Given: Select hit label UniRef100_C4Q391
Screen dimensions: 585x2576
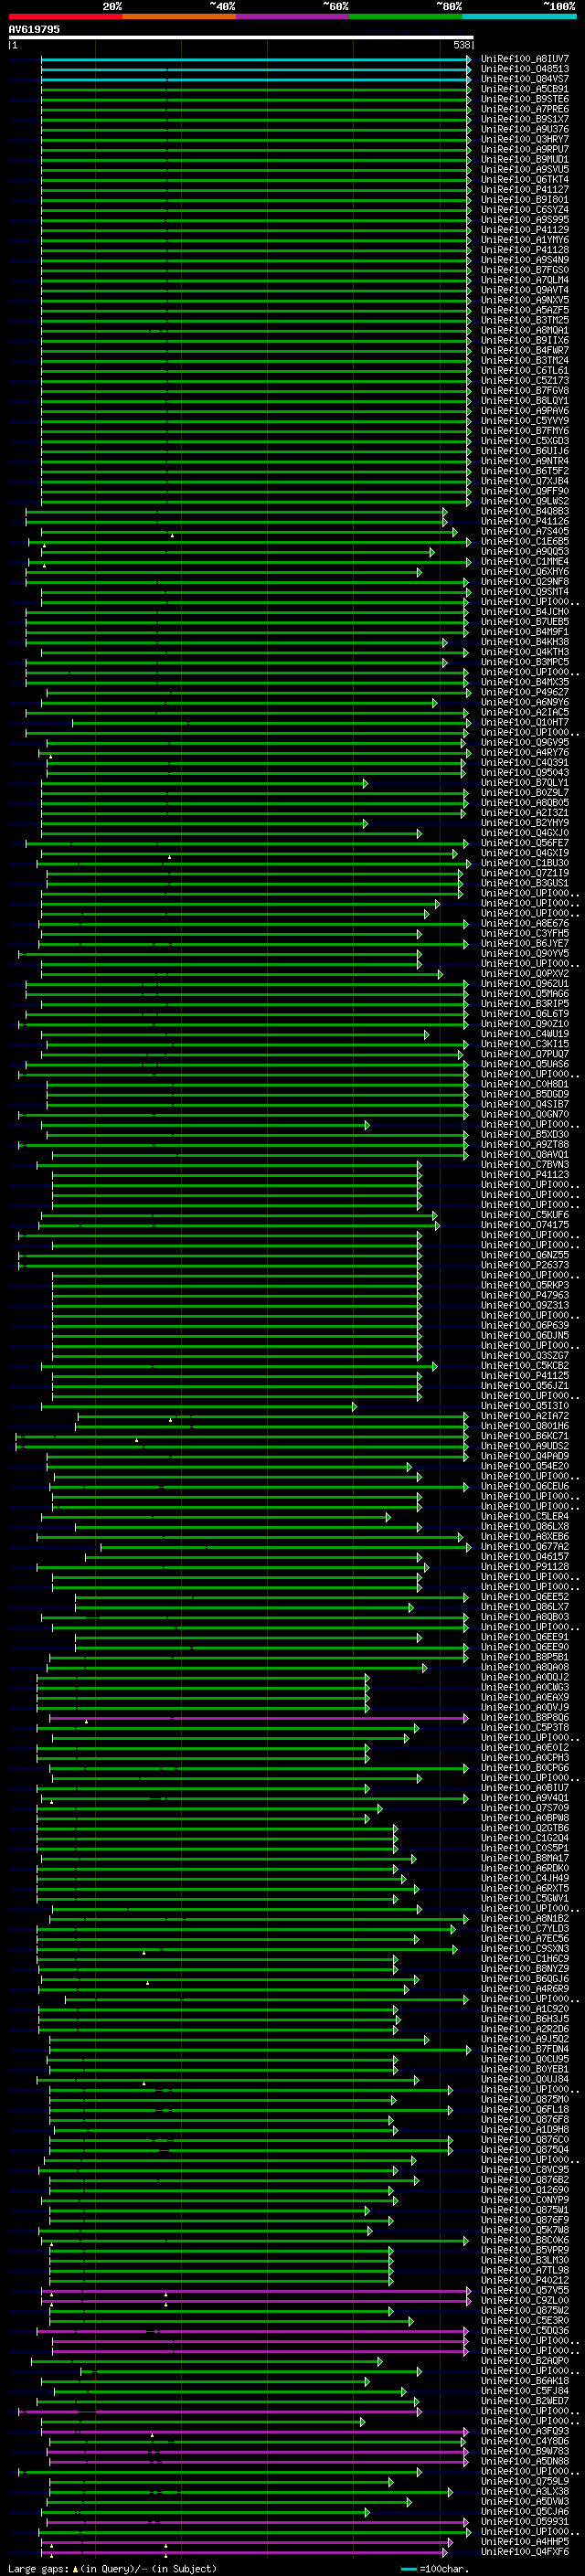Looking at the screenshot, I should (525, 762).
